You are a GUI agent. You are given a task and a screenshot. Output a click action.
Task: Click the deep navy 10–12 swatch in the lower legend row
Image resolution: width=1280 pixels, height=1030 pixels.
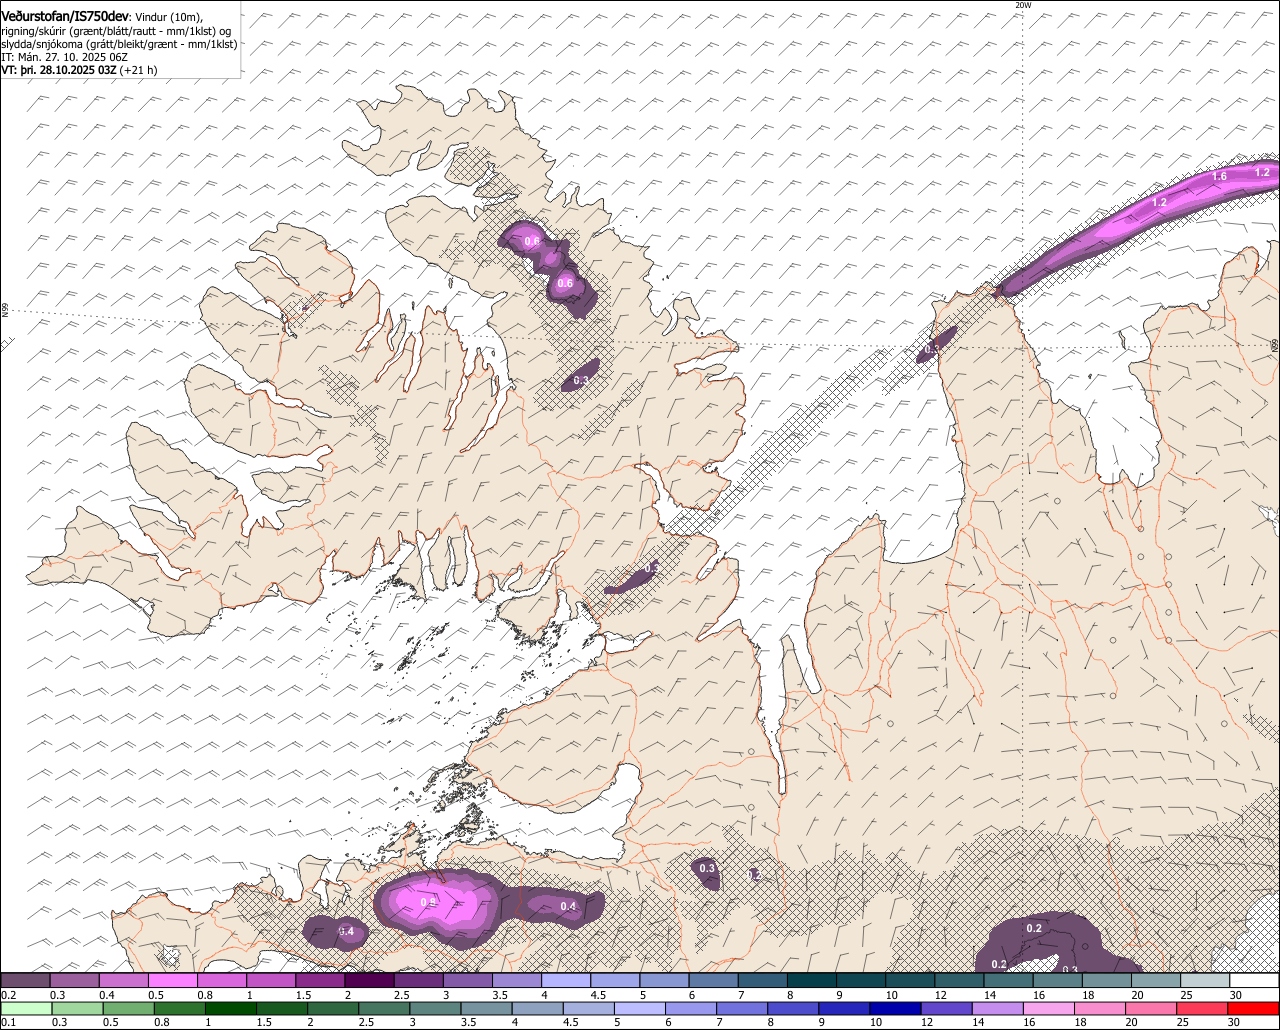click(x=896, y=1008)
